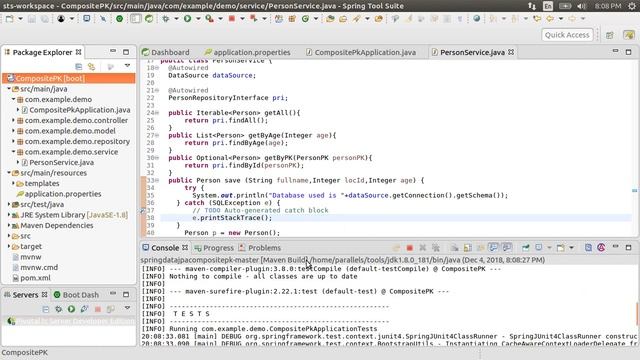Start the server in Servers view
This screenshot has height=360, width=640.
(x=71, y=309)
